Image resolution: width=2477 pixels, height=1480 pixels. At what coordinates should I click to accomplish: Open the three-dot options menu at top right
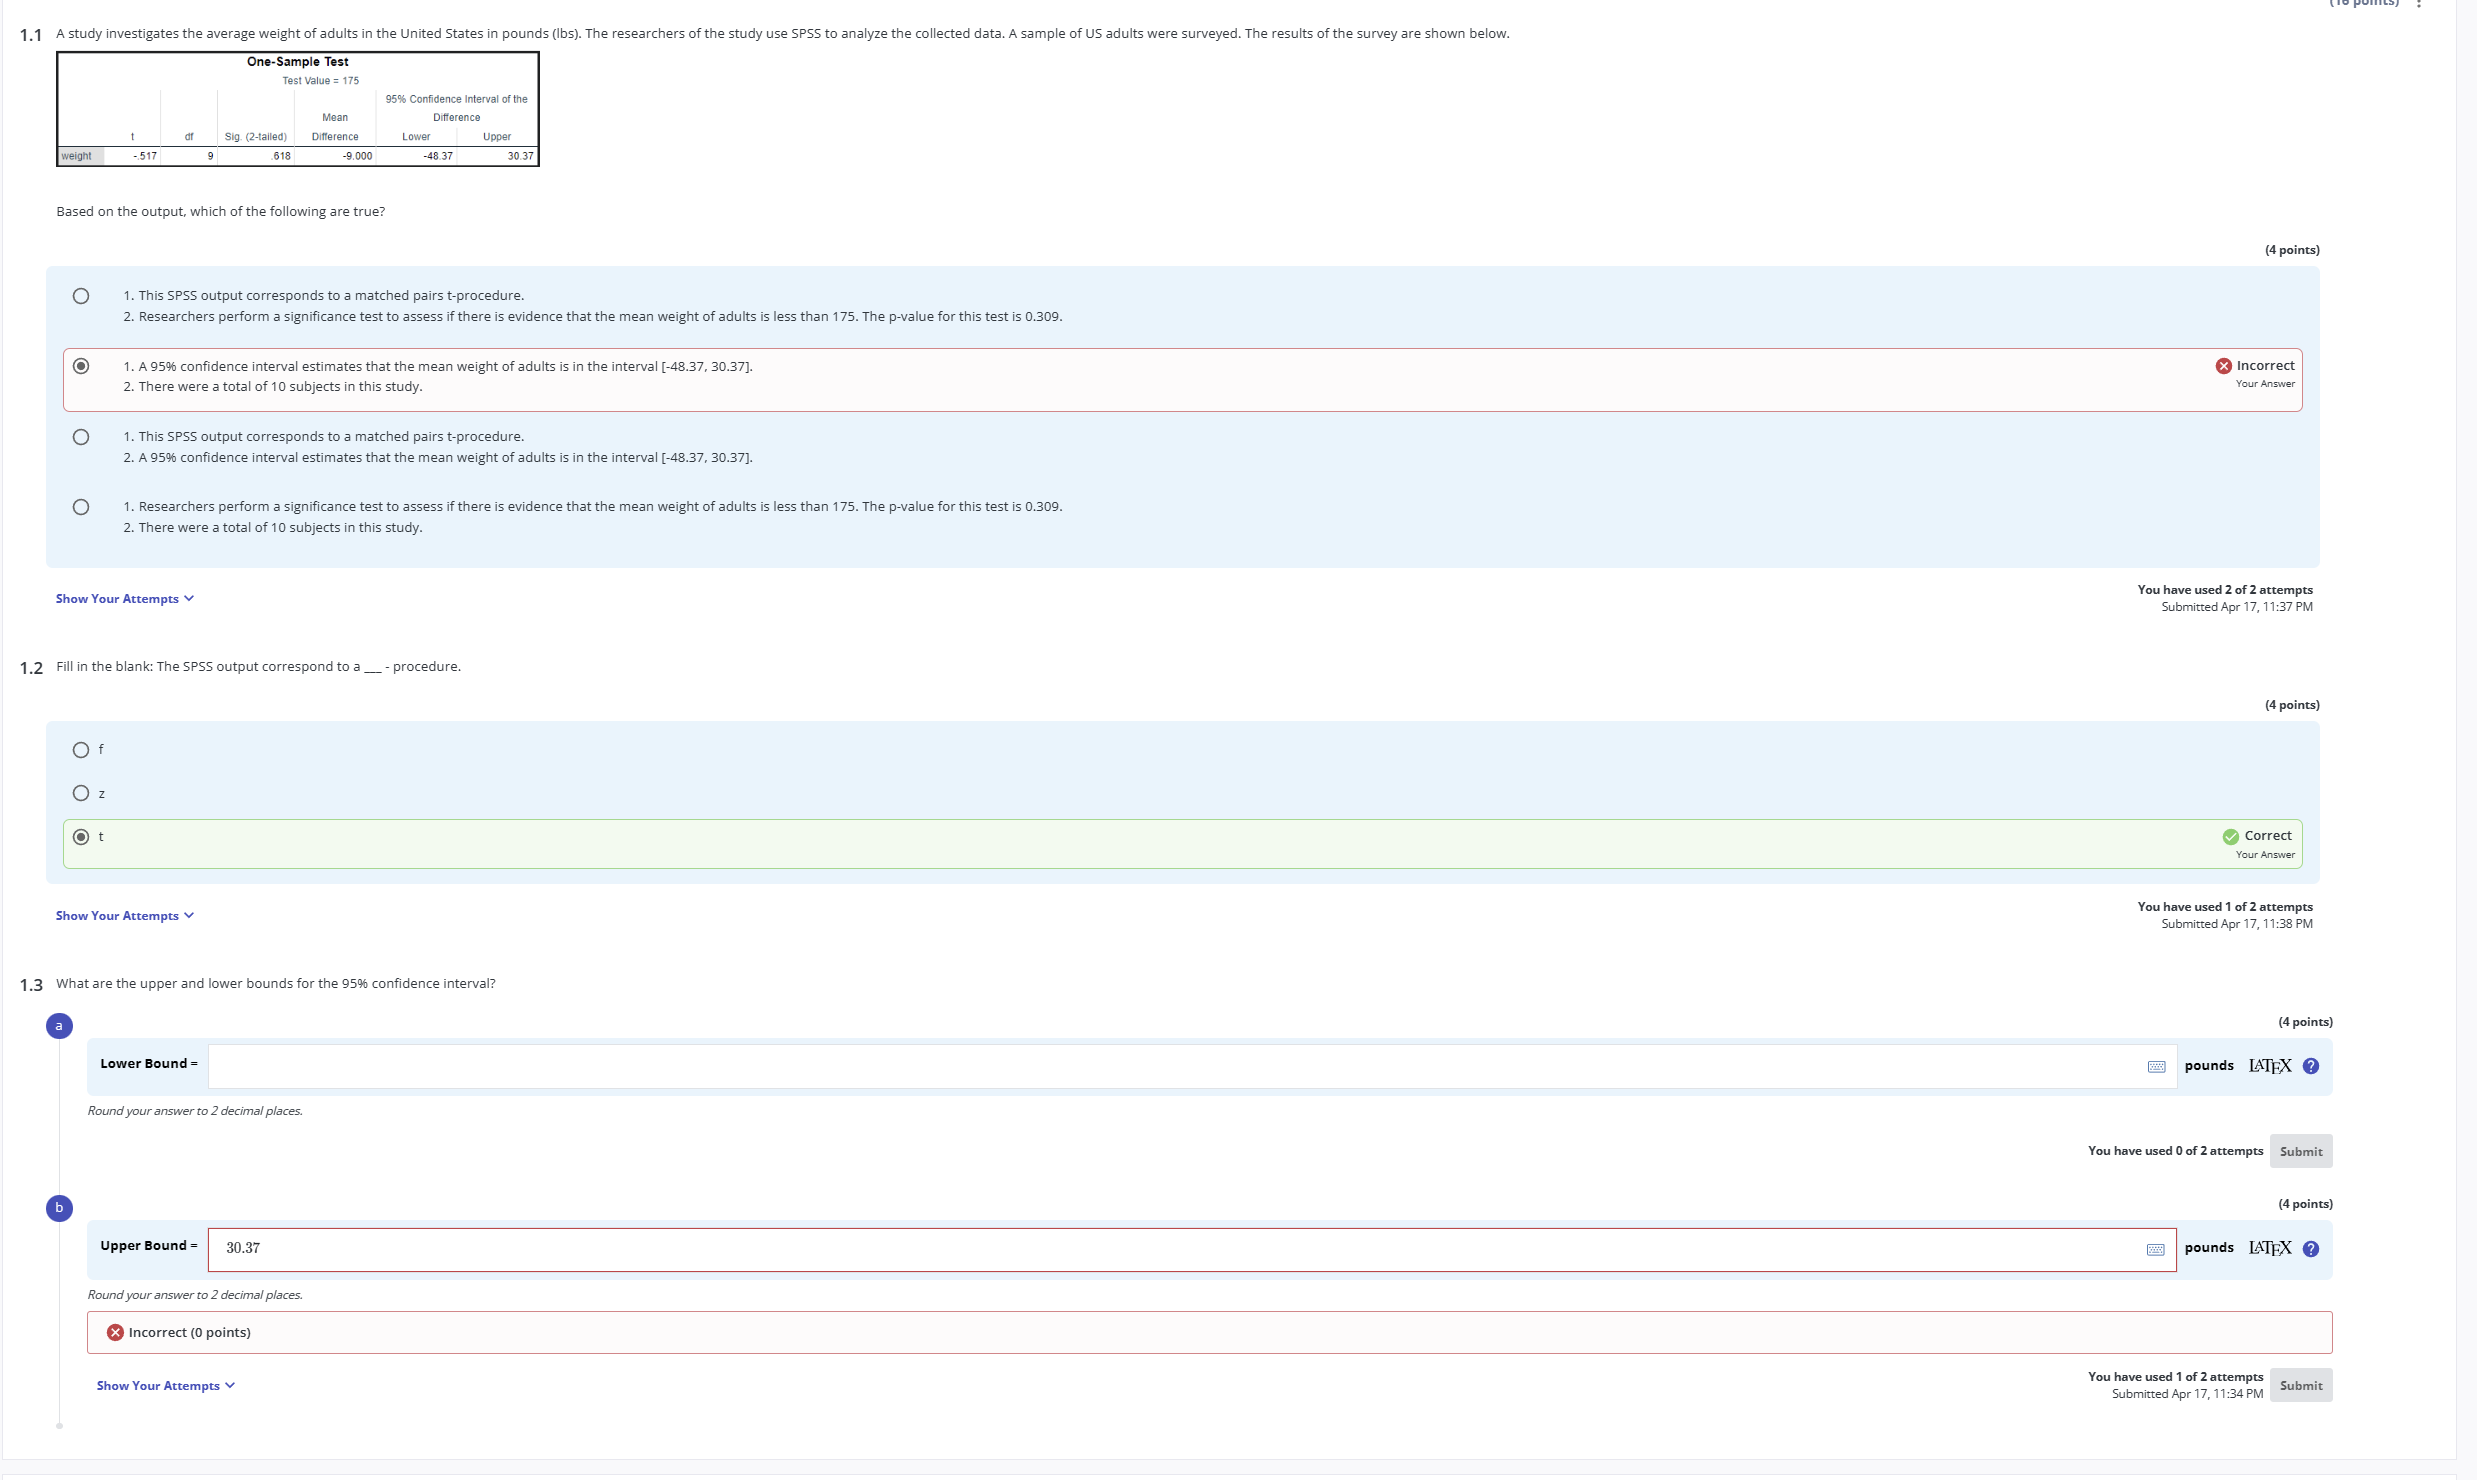pos(2418,4)
